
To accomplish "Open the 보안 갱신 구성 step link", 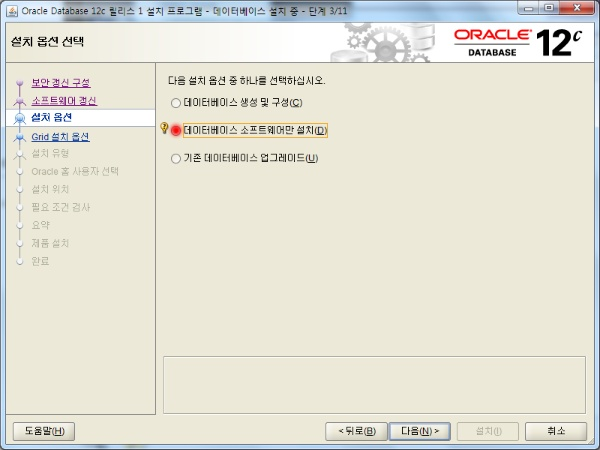I will [61, 83].
